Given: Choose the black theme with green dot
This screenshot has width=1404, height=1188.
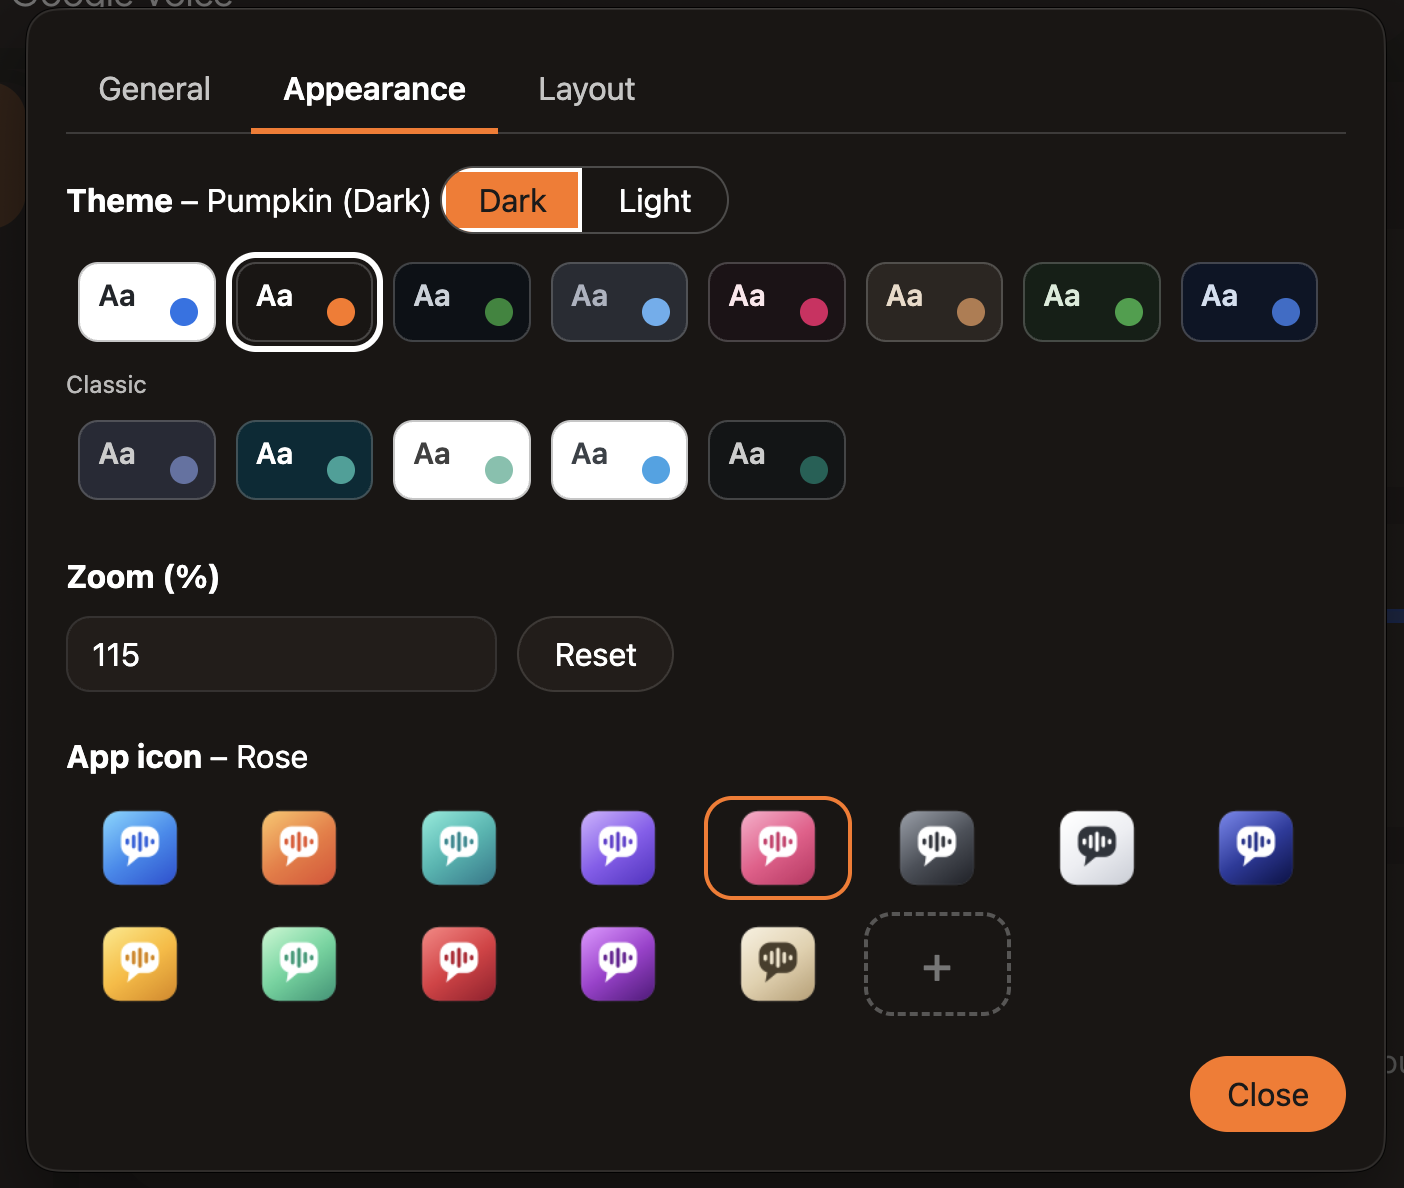Looking at the screenshot, I should (x=462, y=302).
